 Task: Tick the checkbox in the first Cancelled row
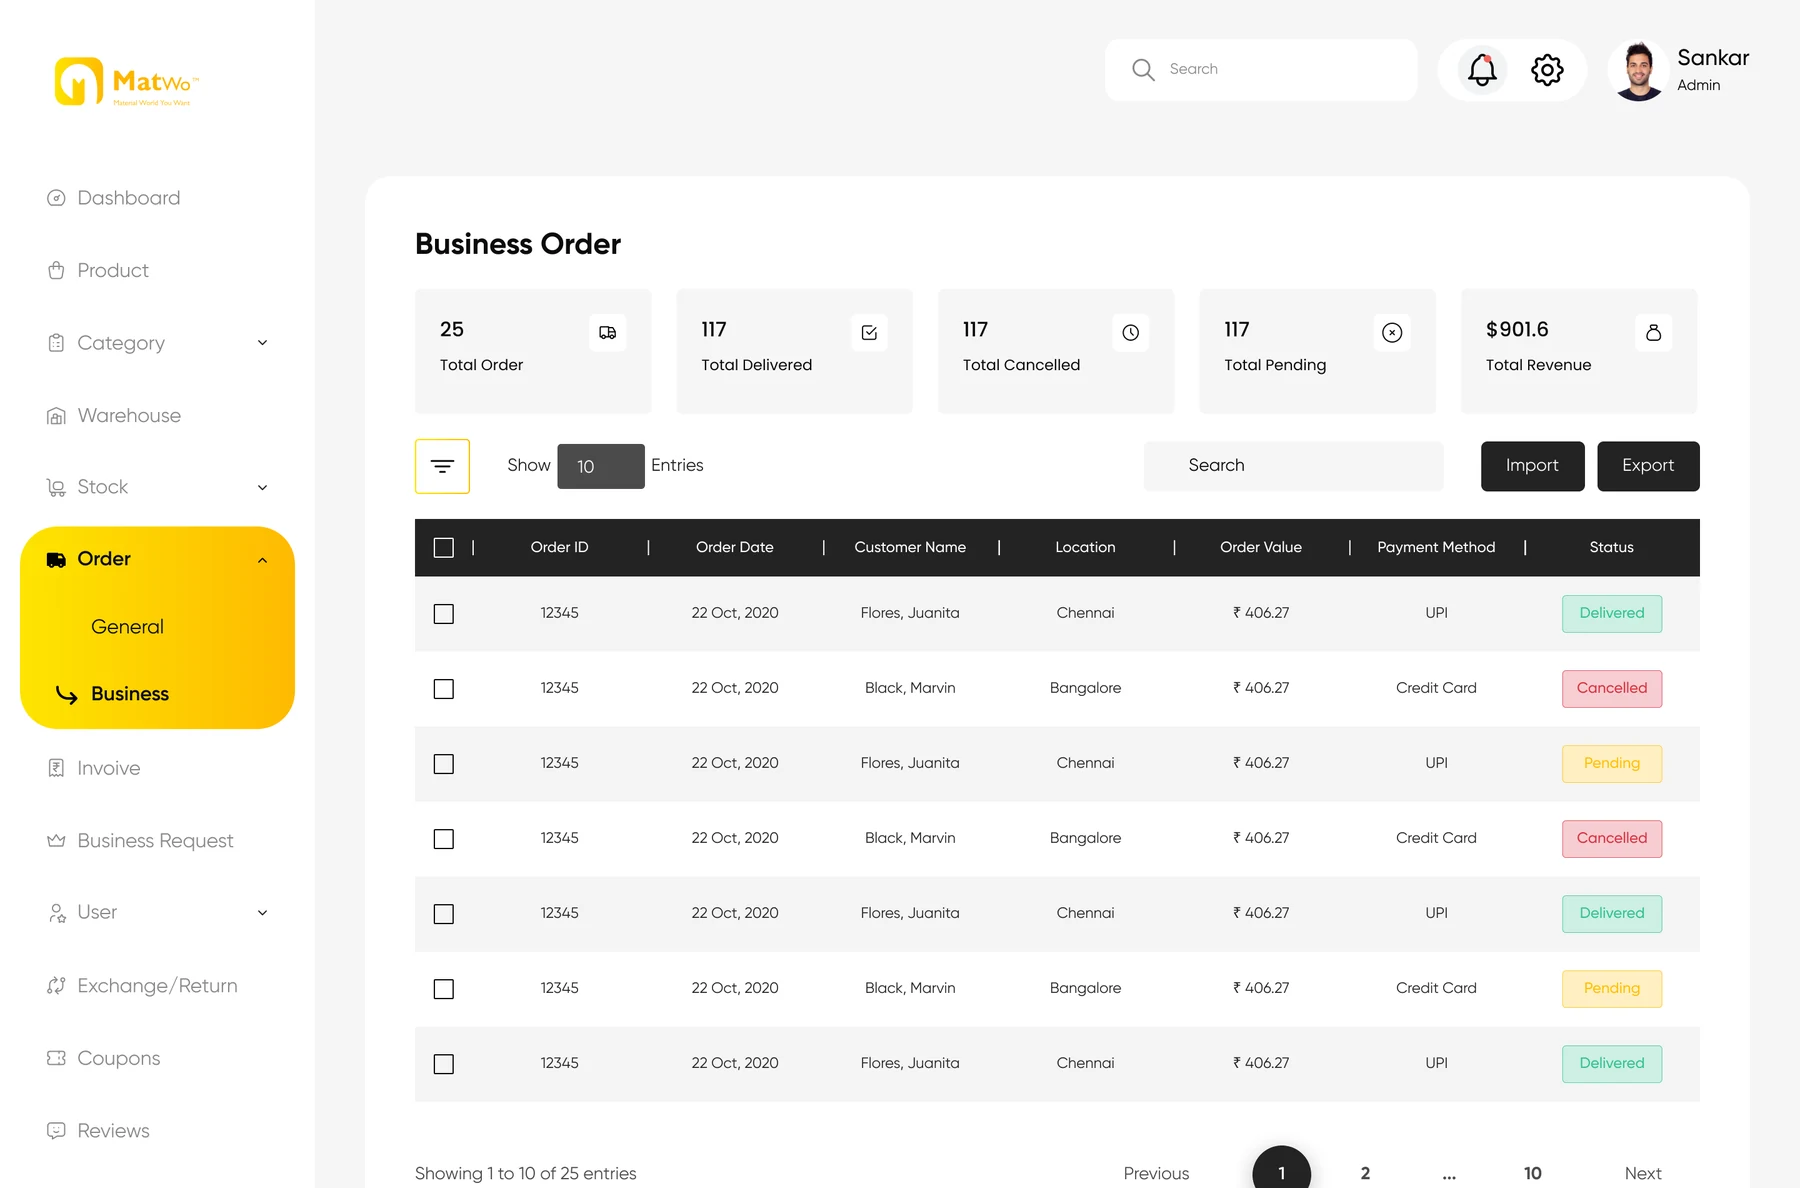pos(444,689)
